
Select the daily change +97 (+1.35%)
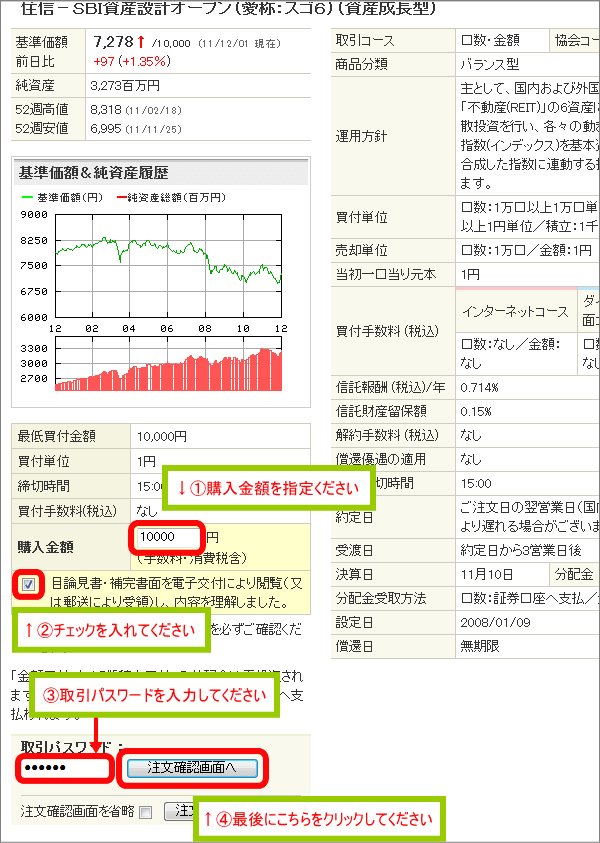(x=132, y=61)
